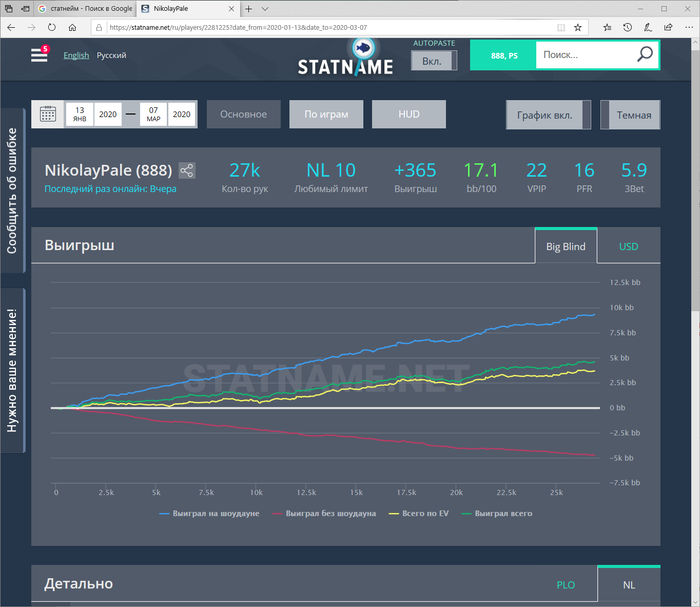Open the browser settings ellipsis menu
The width and height of the screenshot is (700, 607).
tap(689, 28)
